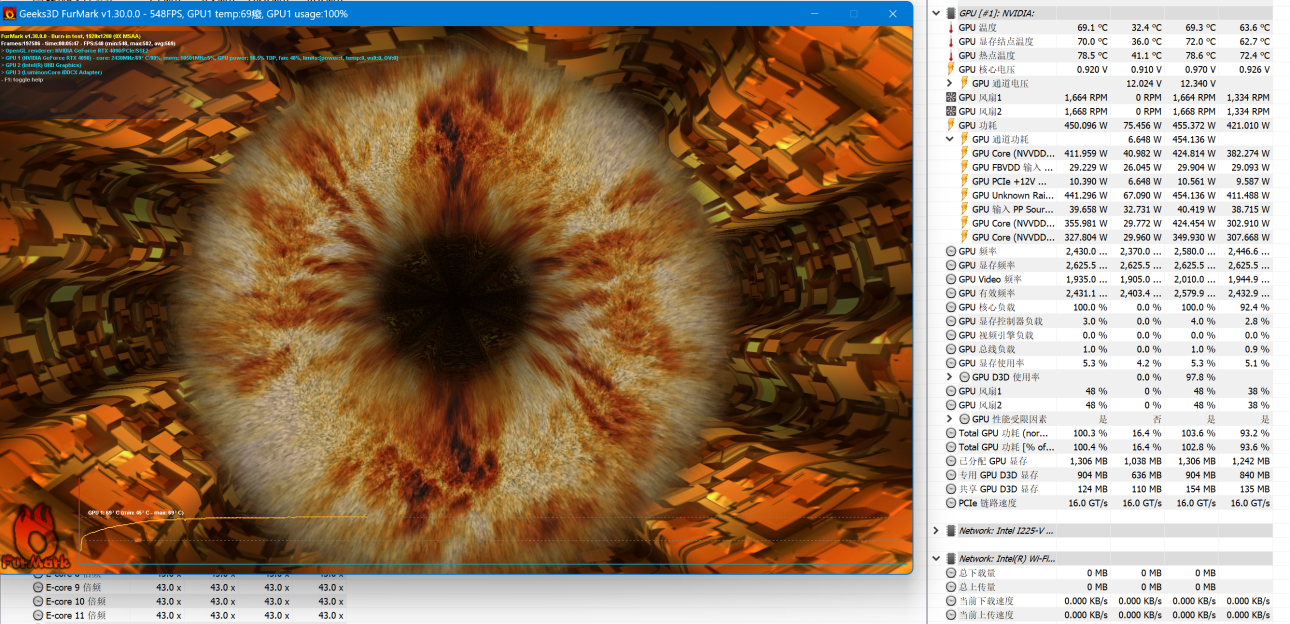1290x624 pixels.
Task: Click the gauge icon beside GPU 显存控制器负载
Action: [951, 322]
